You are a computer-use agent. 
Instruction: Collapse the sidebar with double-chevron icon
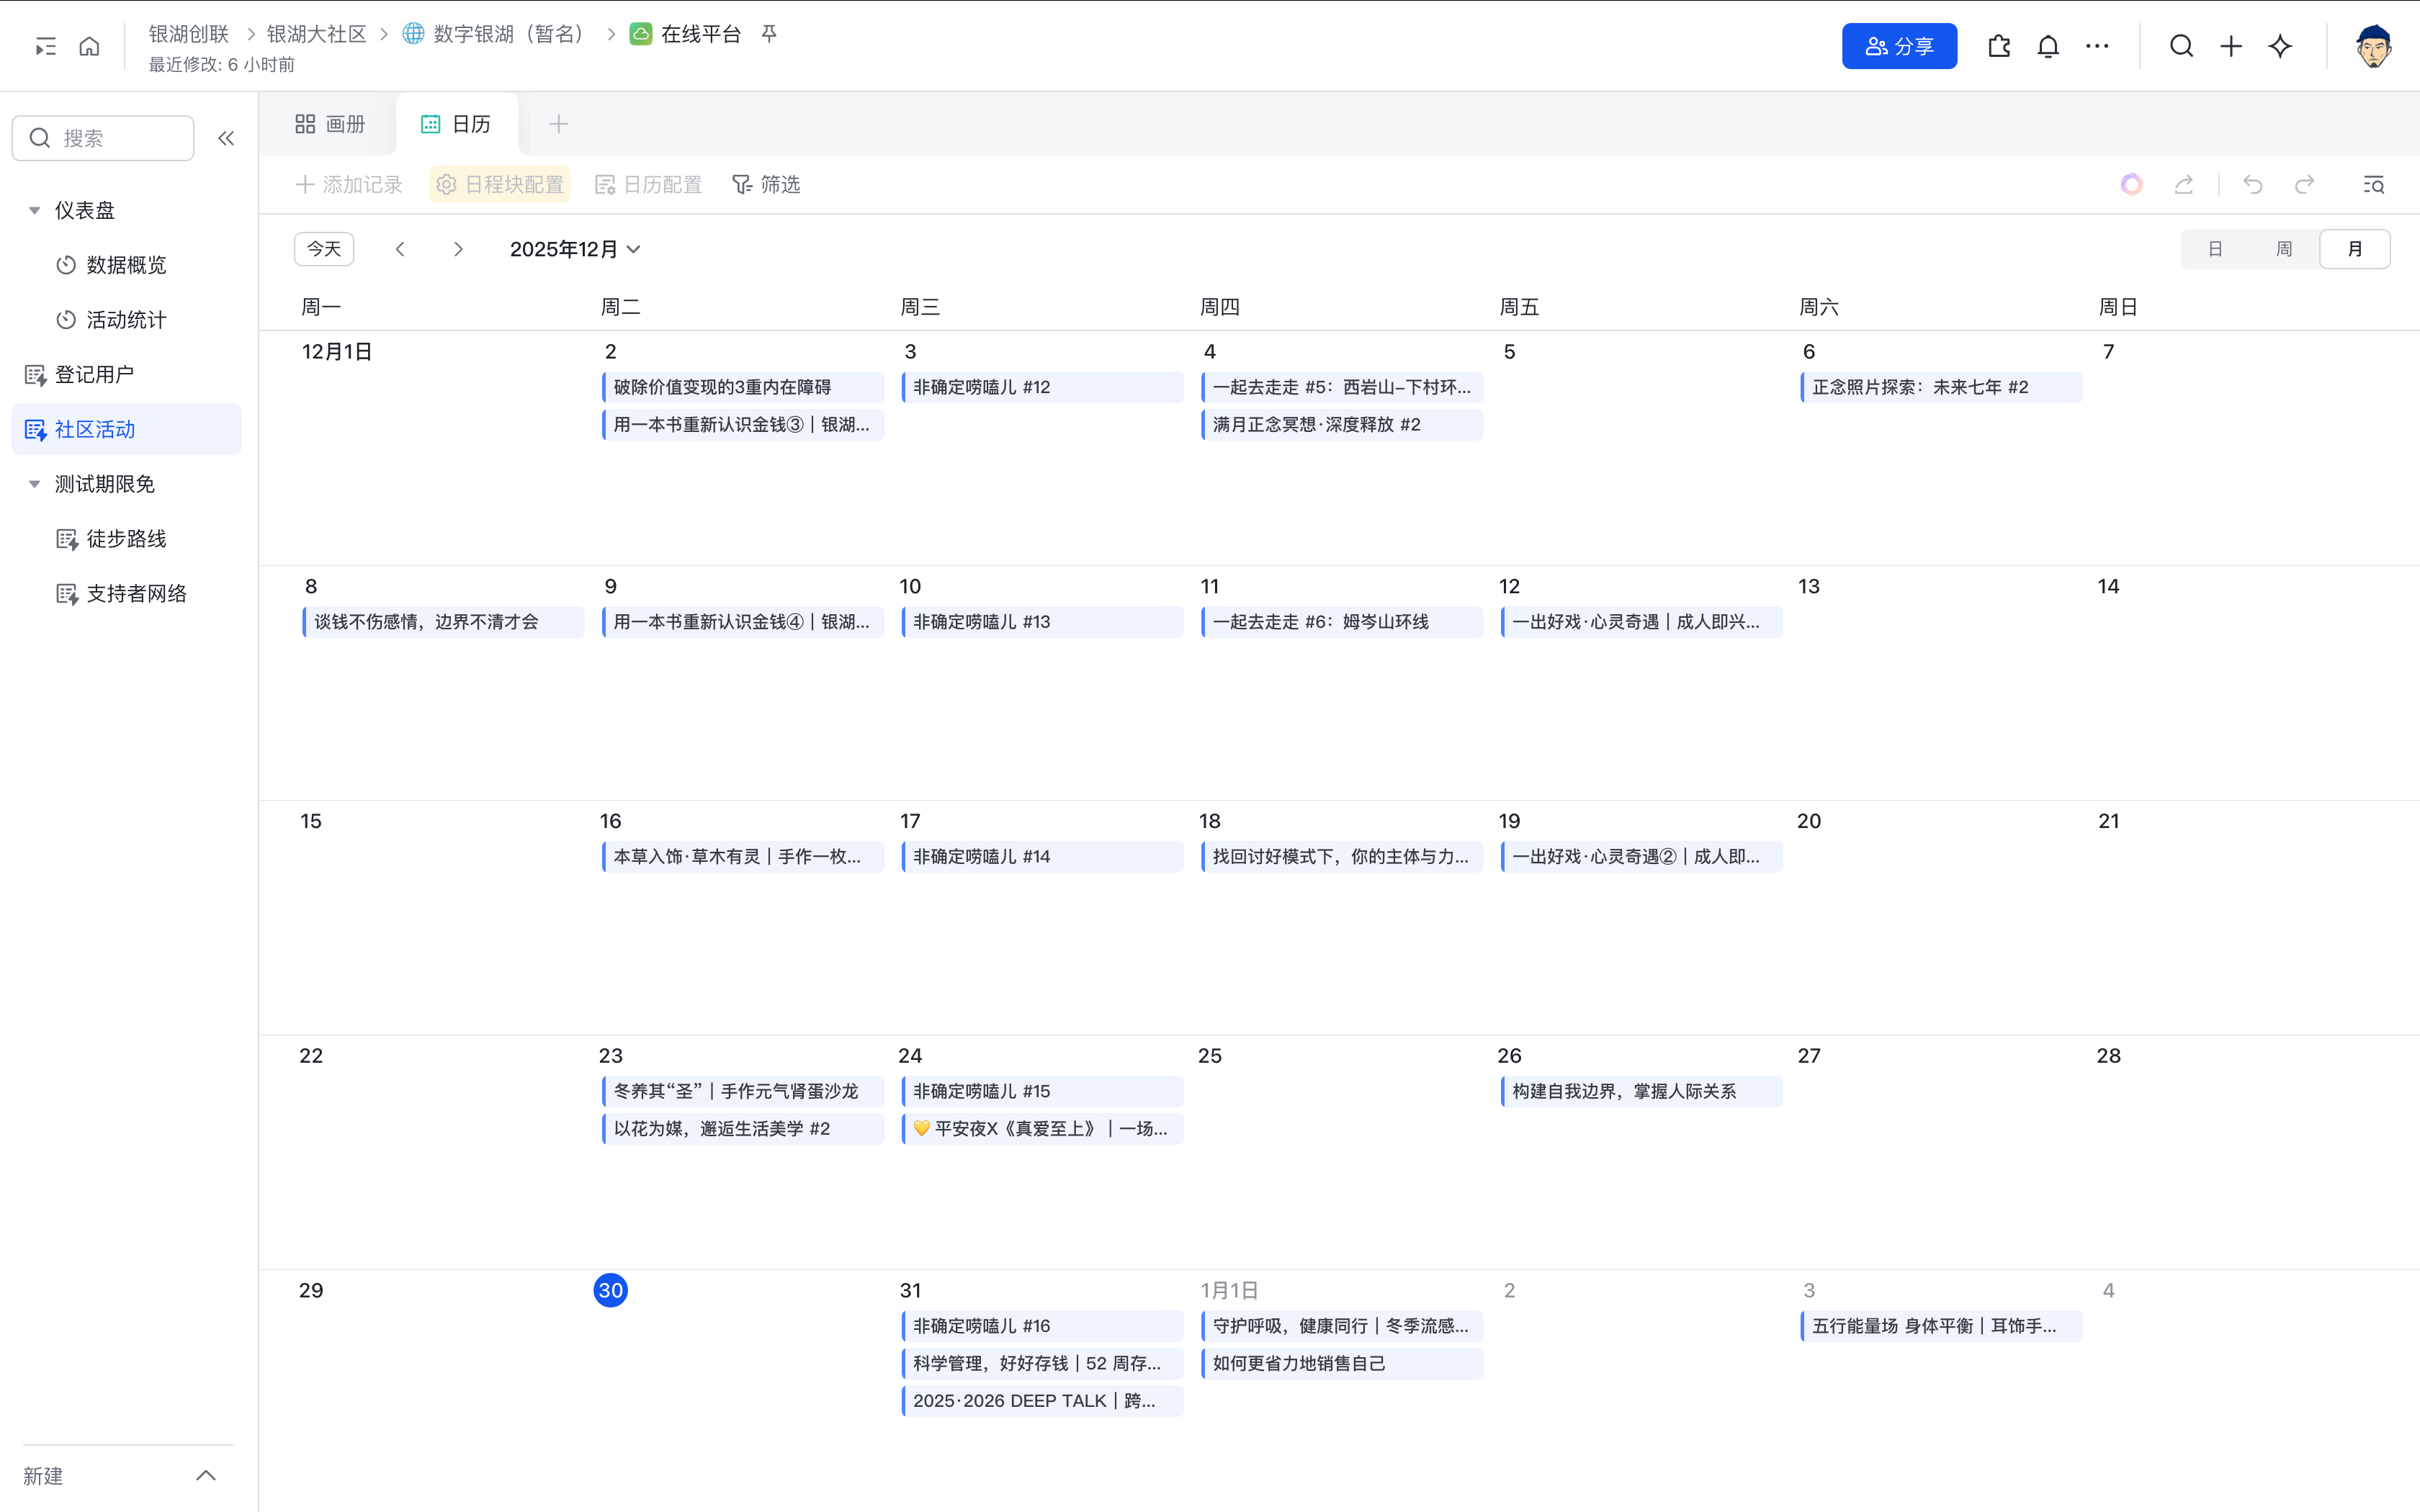226,138
